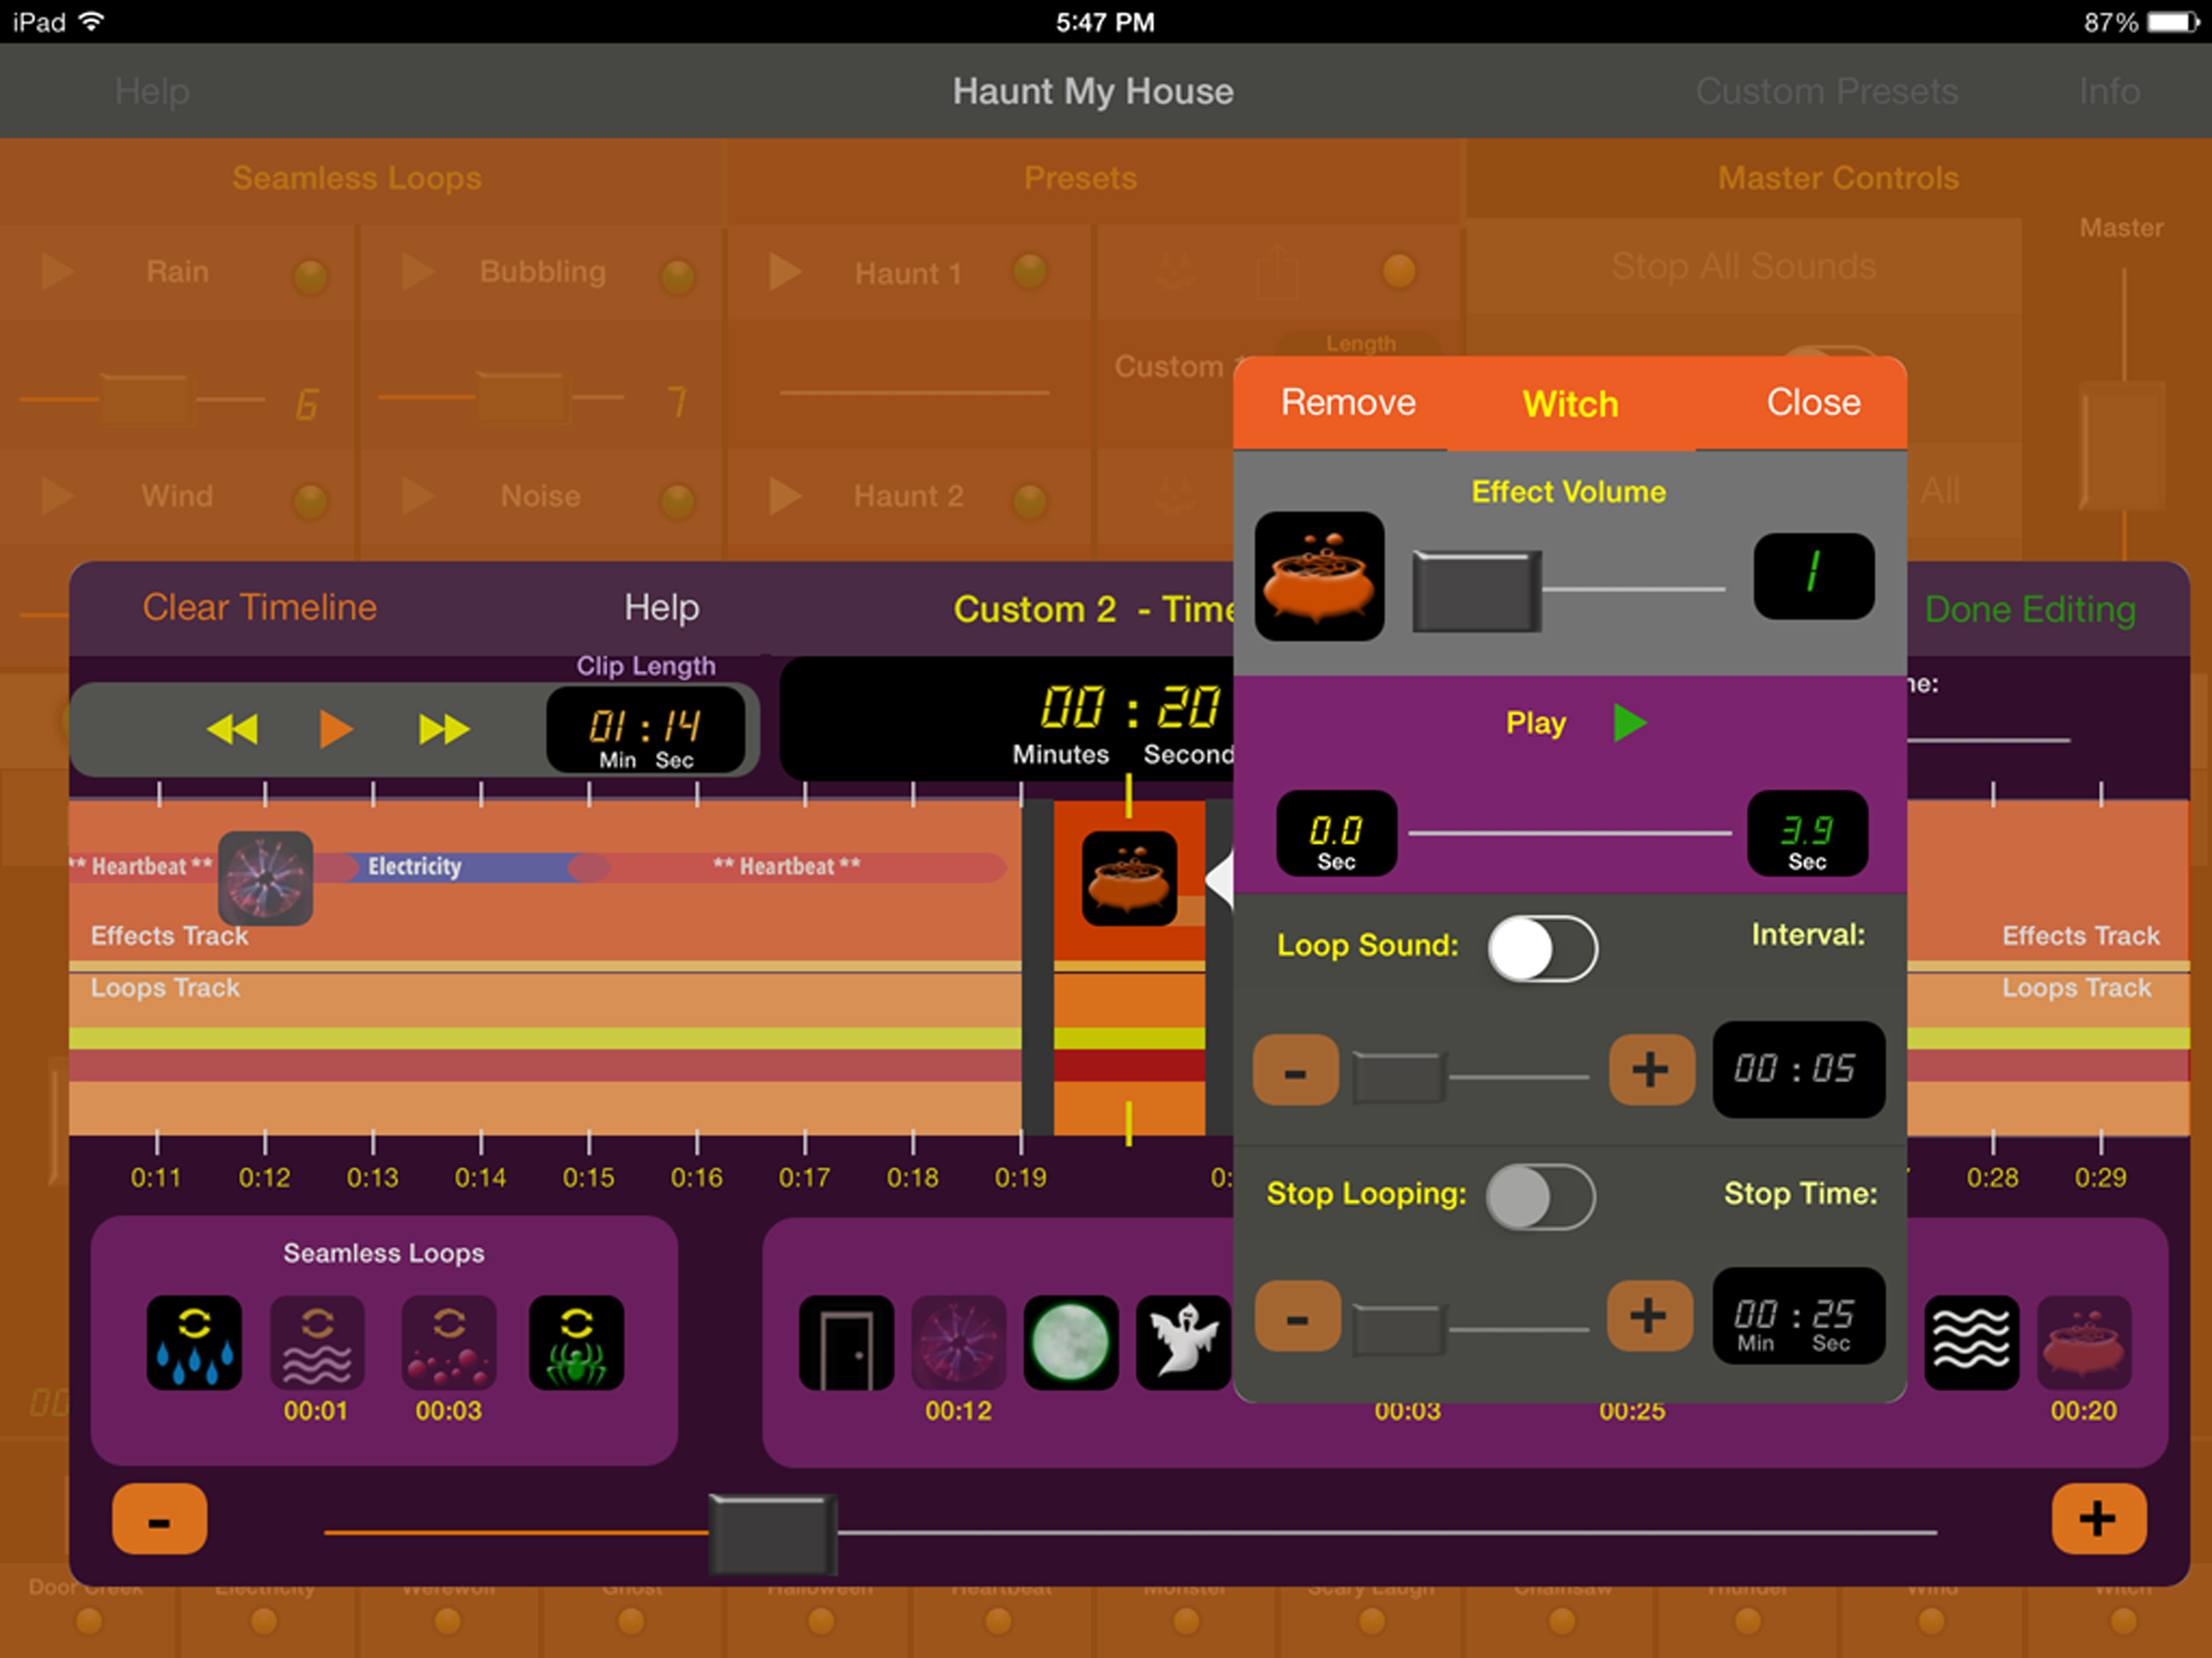The image size is (2212, 1658).
Task: Click the Clip Length 01:14 display
Action: [x=645, y=729]
